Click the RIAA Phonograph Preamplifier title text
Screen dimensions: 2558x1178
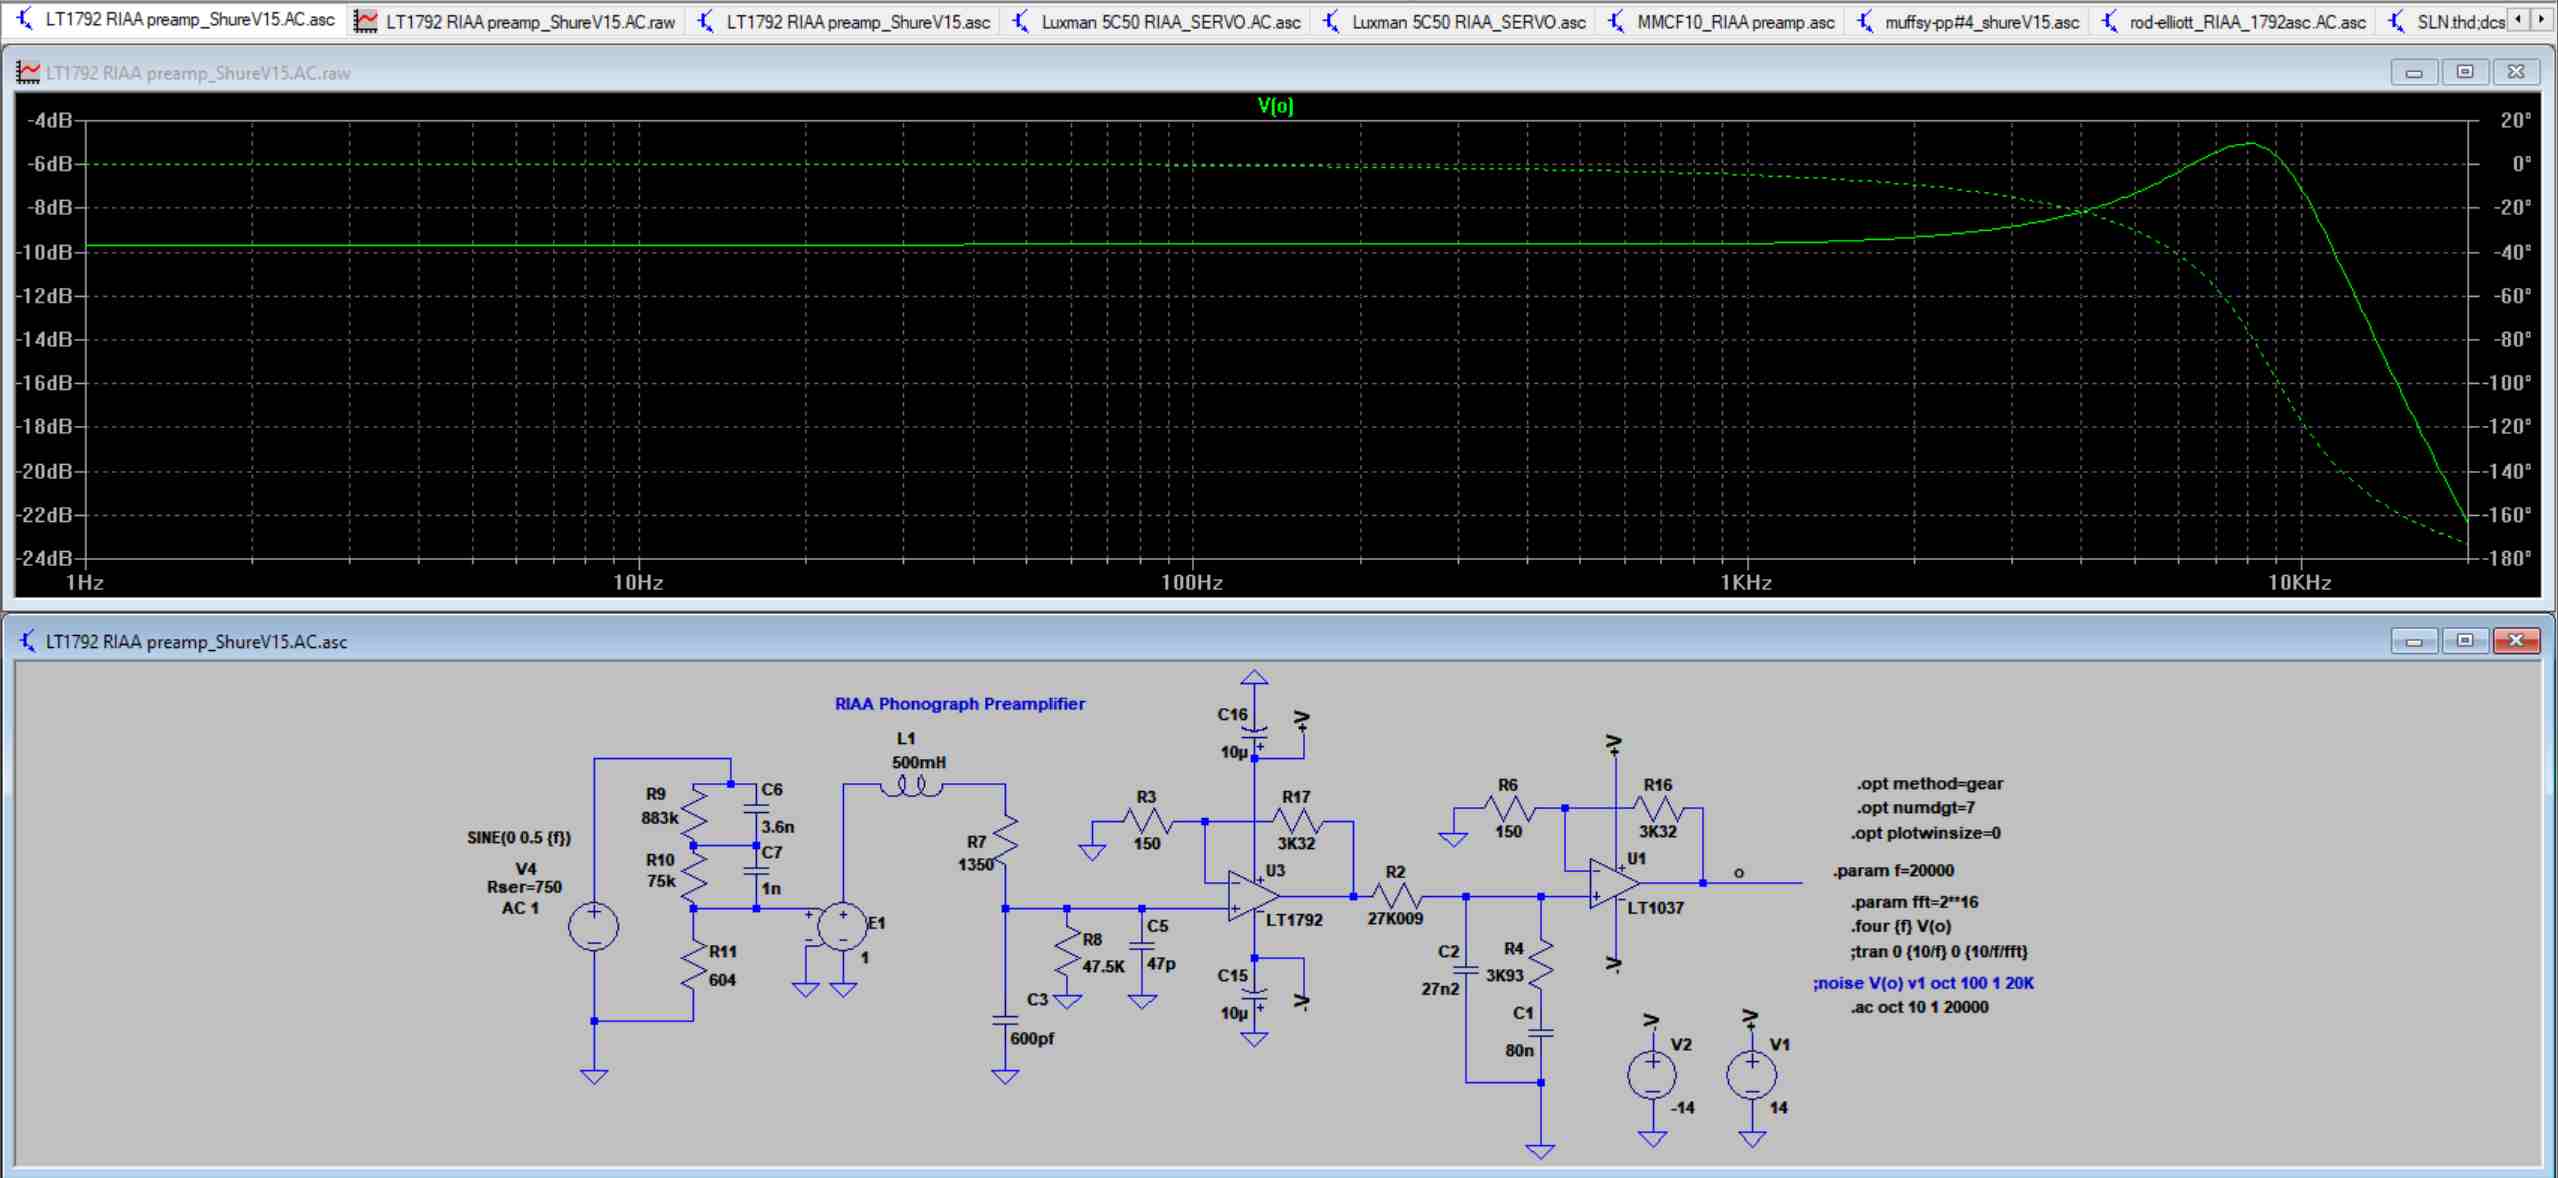[x=959, y=704]
